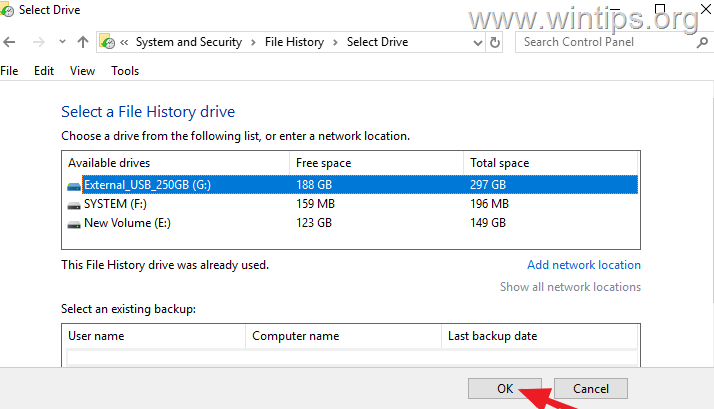The width and height of the screenshot is (714, 409).
Task: Click the Cancel button
Action: (x=591, y=389)
